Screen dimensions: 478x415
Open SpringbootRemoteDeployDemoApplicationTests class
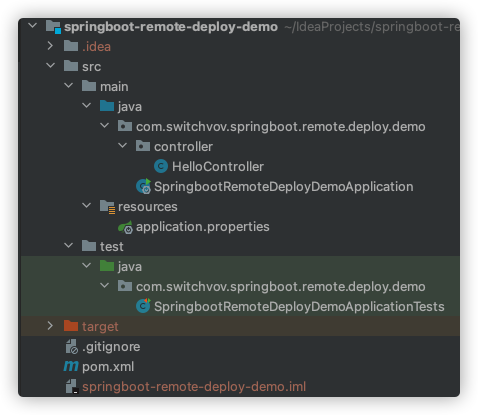[x=299, y=307]
